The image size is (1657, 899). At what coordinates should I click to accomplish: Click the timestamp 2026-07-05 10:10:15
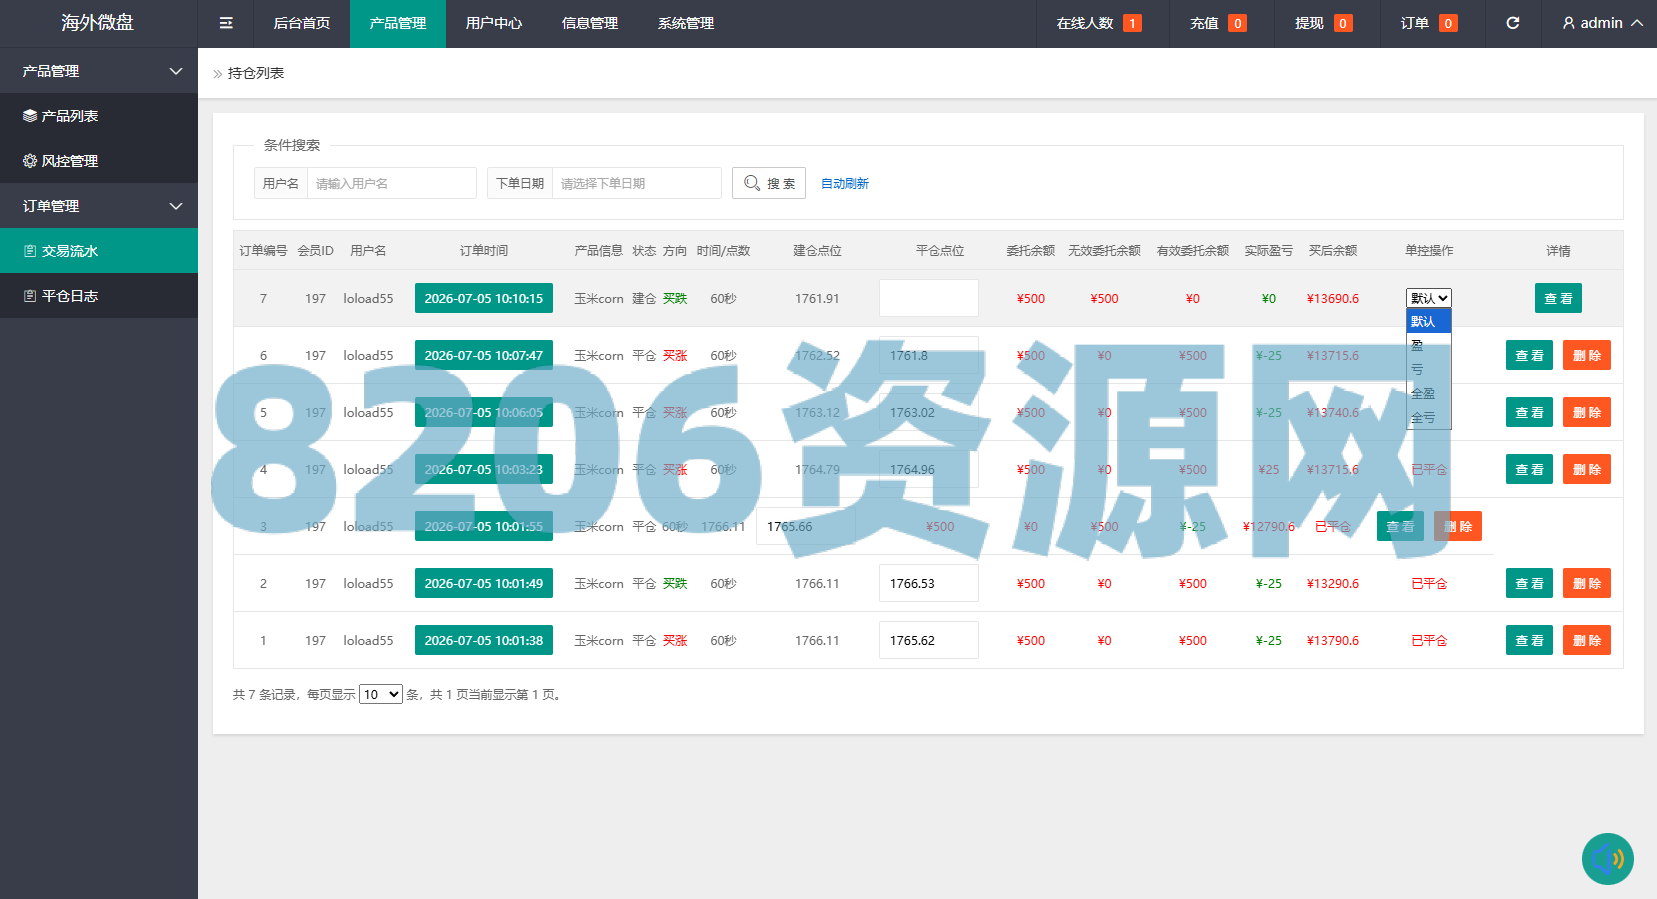pos(484,298)
